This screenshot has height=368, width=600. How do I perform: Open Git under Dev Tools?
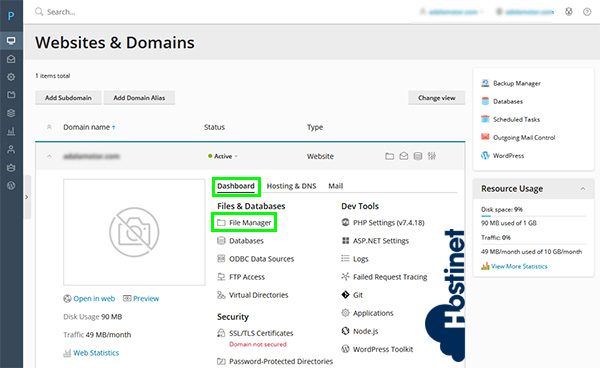(x=352, y=295)
